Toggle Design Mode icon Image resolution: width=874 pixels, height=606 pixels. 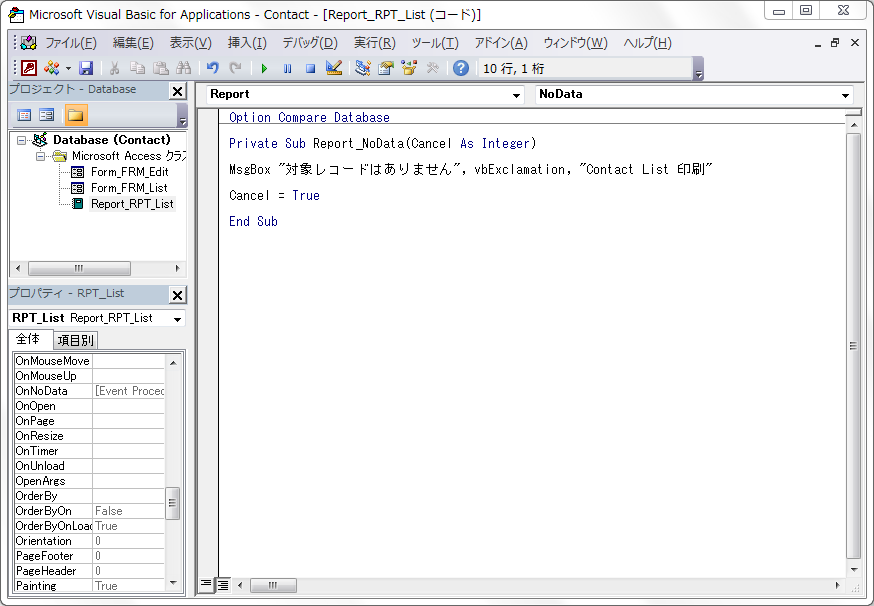(x=334, y=68)
